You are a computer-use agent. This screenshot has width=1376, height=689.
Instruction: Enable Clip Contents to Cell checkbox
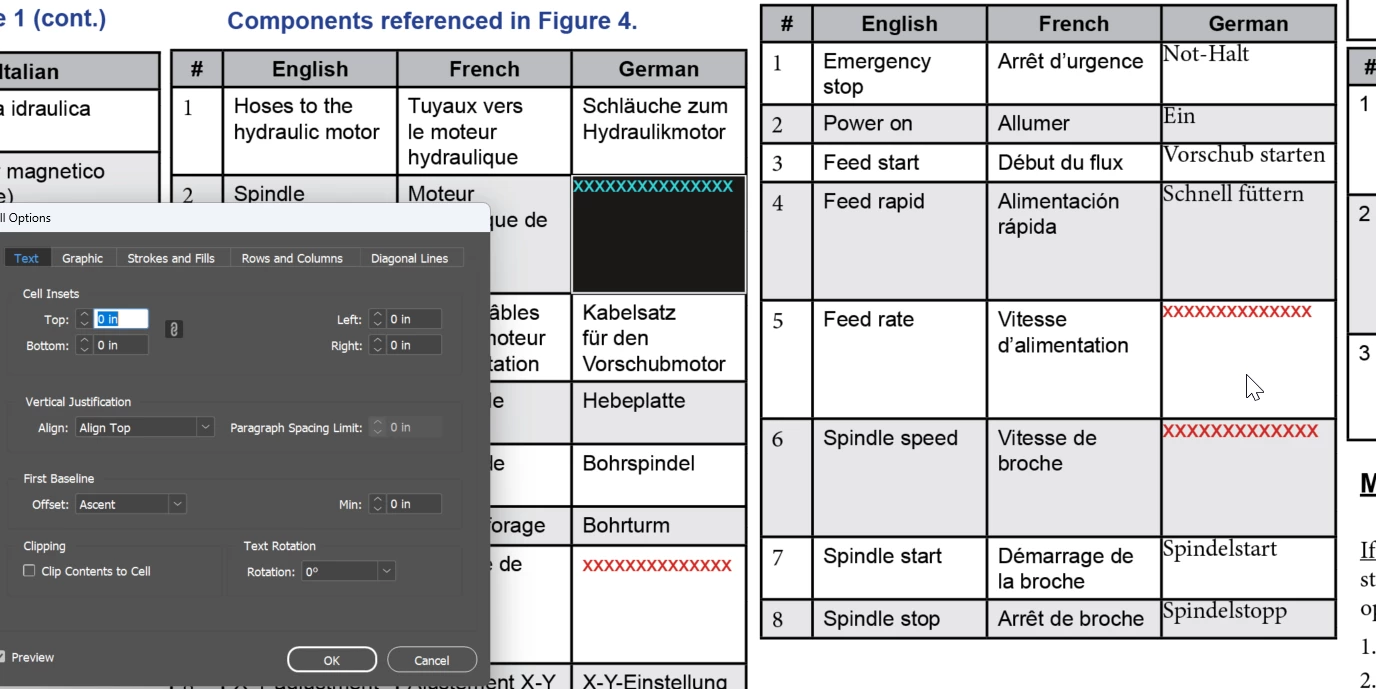tap(29, 571)
